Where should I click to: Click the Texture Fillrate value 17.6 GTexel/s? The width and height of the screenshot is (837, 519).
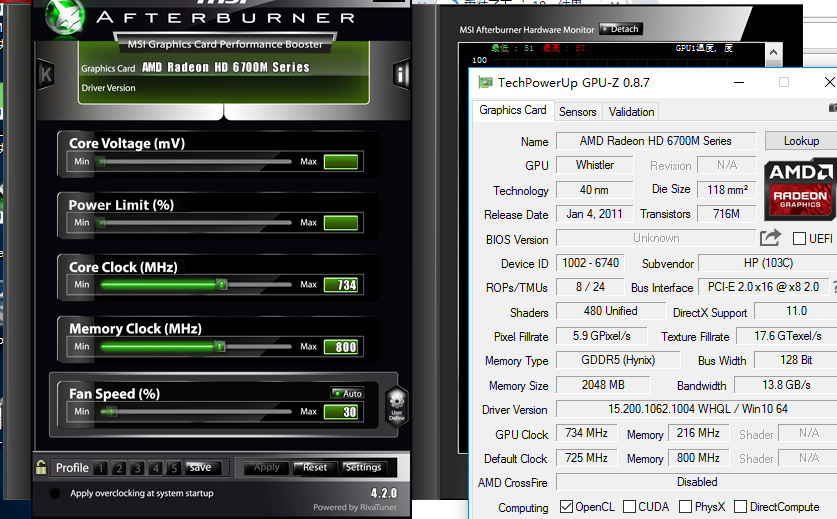[787, 336]
